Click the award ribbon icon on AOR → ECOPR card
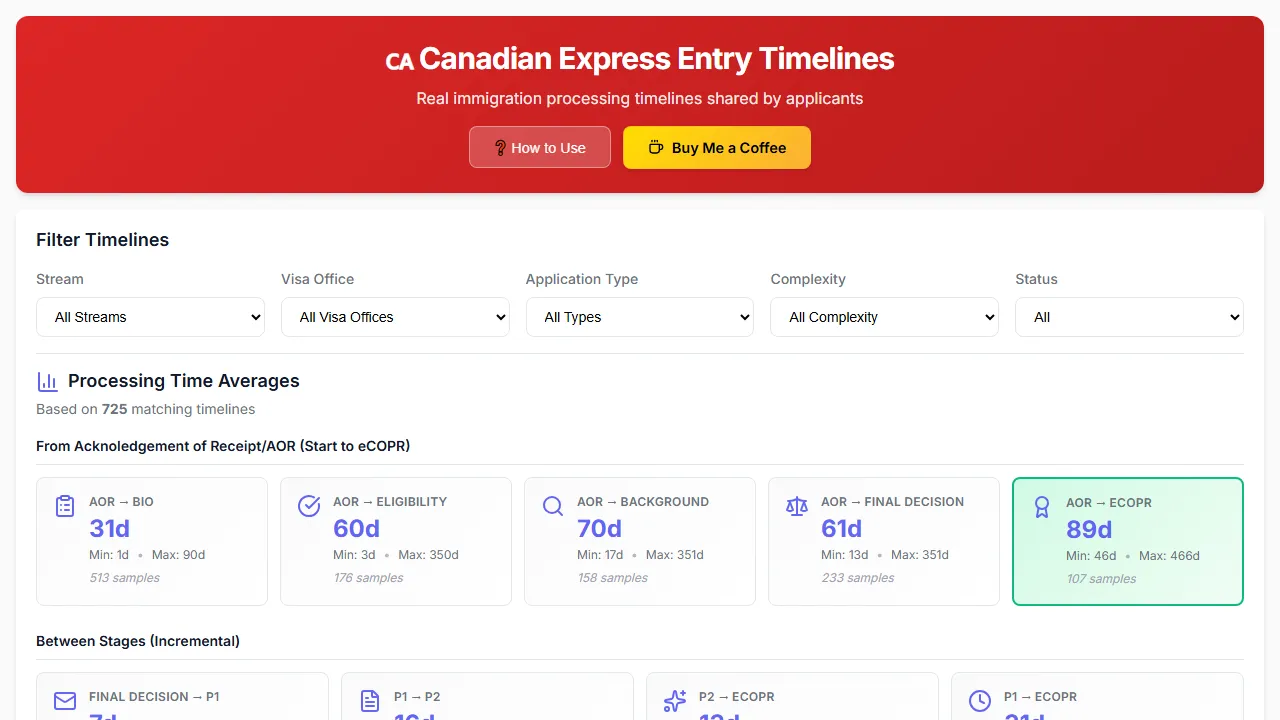The height and width of the screenshot is (720, 1280). click(1041, 507)
